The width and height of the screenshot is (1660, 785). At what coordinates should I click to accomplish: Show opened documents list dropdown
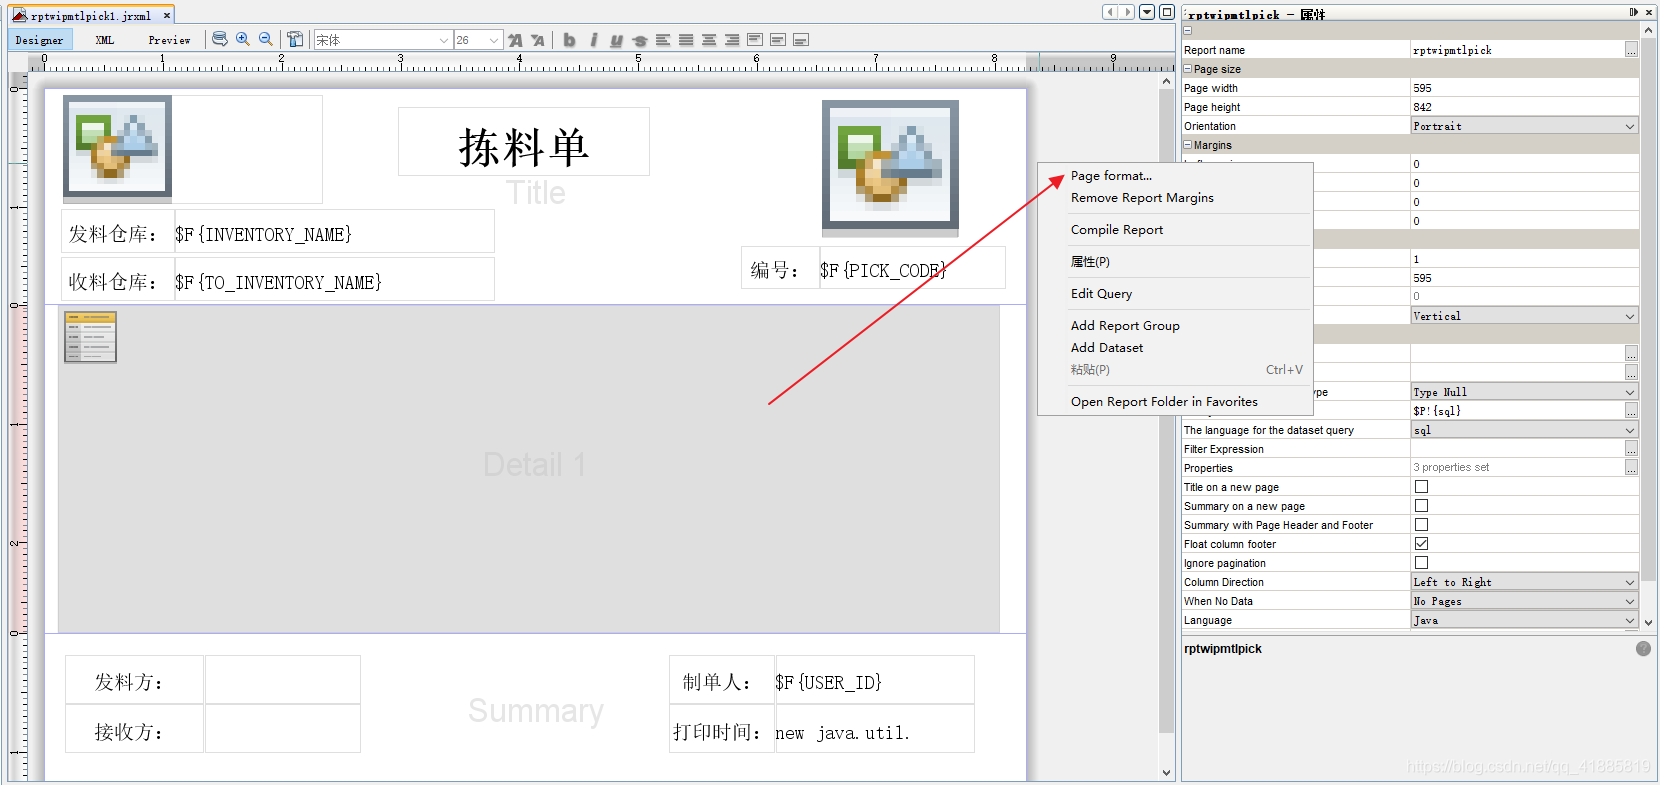[1147, 12]
